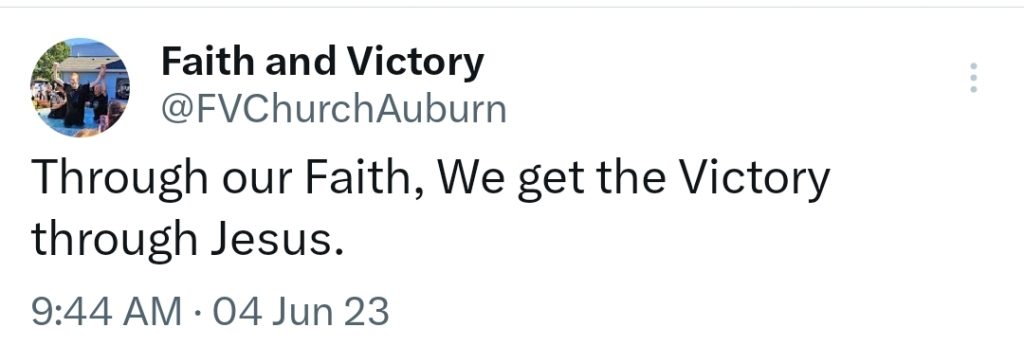The image size is (1024, 364).
Task: Open the Faith and Victory display name
Action: pyautogui.click(x=323, y=63)
